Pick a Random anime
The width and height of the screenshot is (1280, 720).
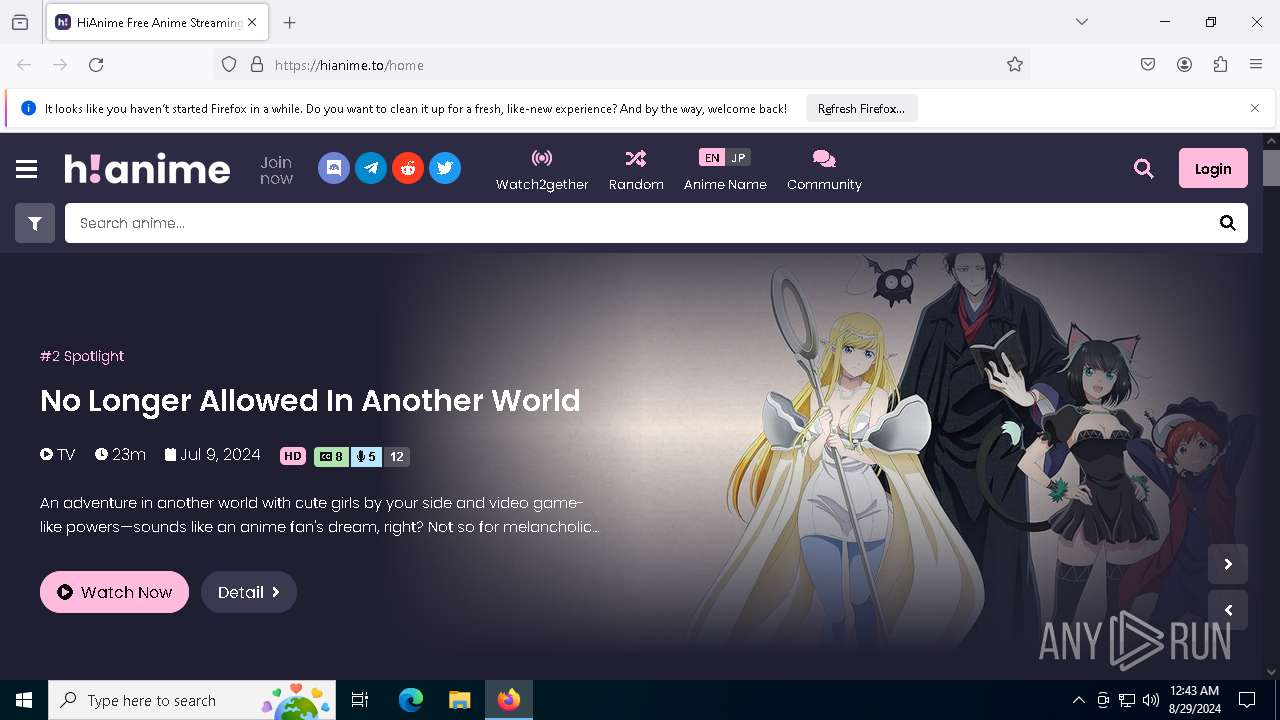tap(636, 170)
